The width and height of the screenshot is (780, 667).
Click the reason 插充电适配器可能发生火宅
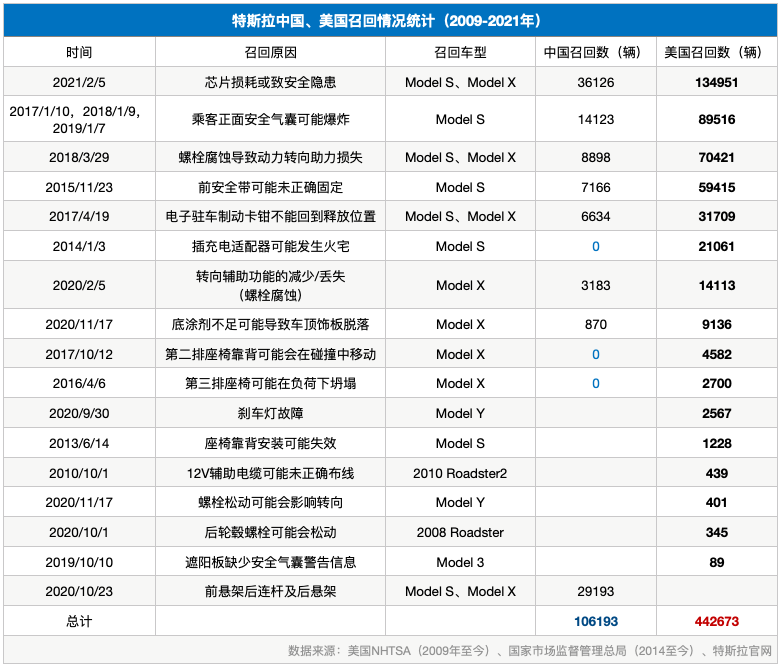(270, 246)
